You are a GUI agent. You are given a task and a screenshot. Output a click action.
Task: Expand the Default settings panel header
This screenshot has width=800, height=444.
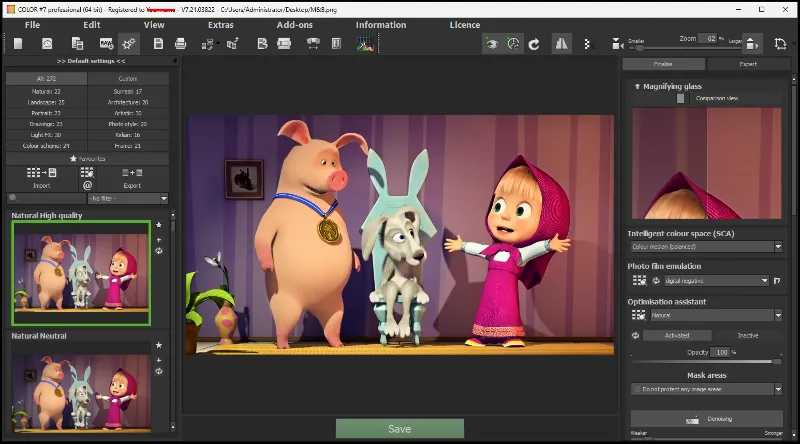pos(91,61)
